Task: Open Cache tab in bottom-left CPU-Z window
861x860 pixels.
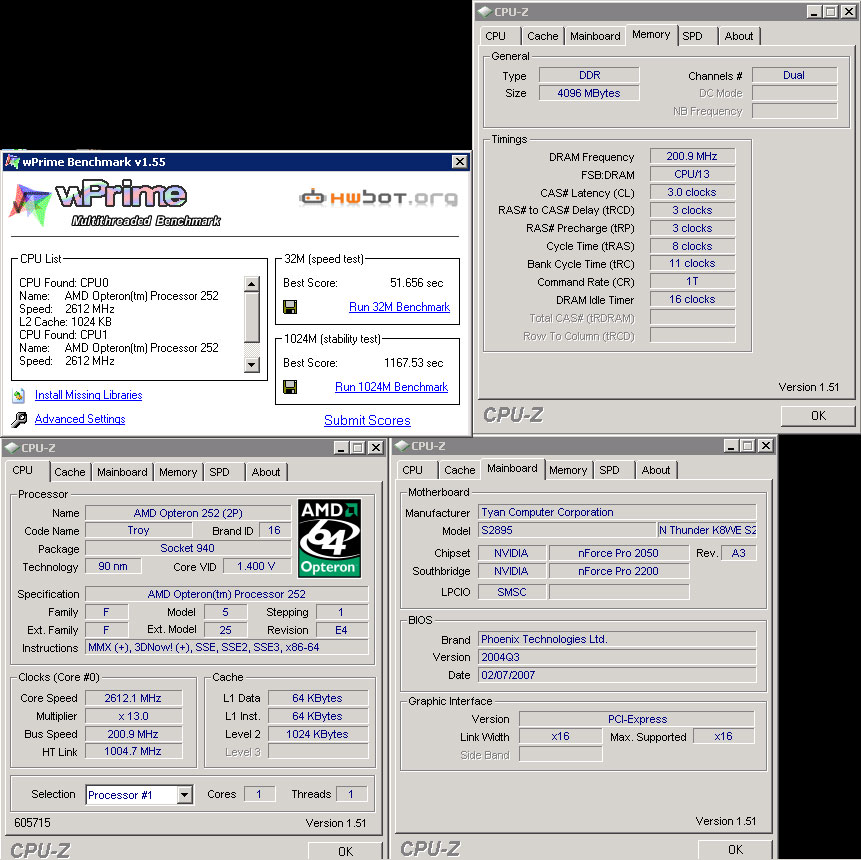Action: (x=70, y=472)
